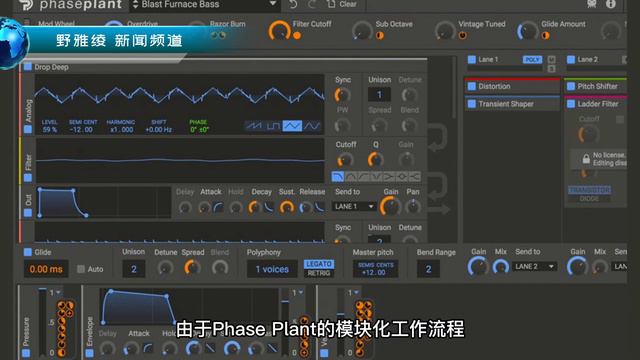Click preset up/down arrows beside Blast Furnace Bass
Image resolution: width=640 pixels, height=360 pixels.
point(136,5)
